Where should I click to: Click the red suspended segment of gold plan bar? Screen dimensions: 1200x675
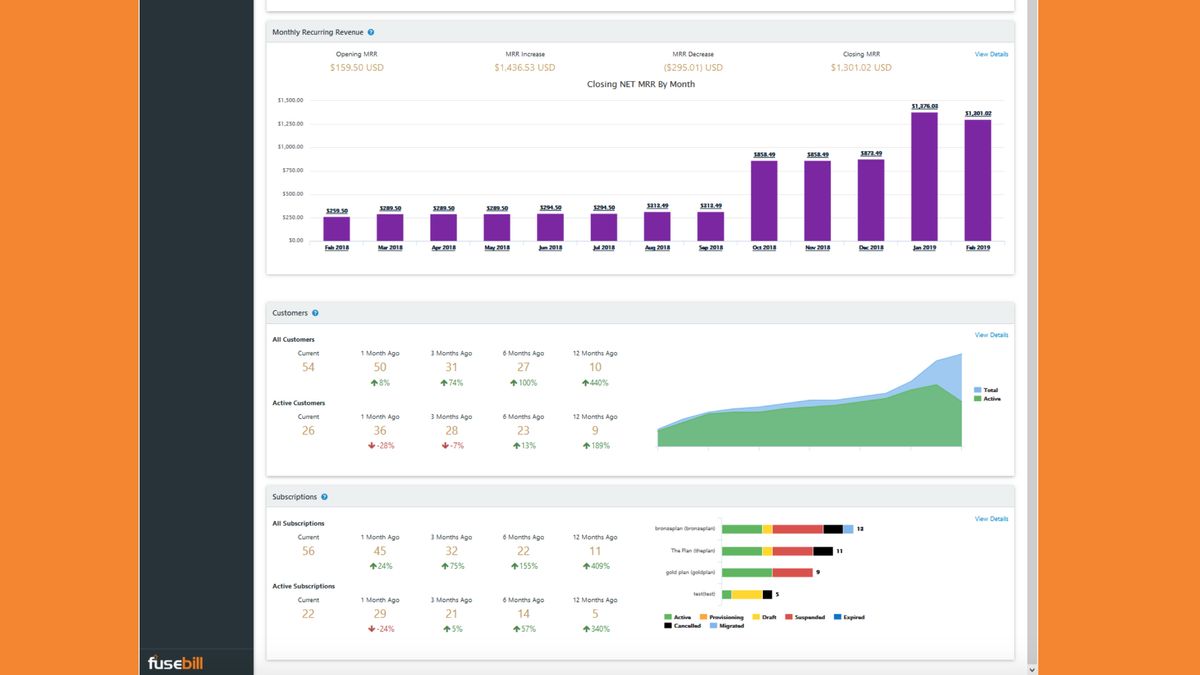[x=793, y=573]
